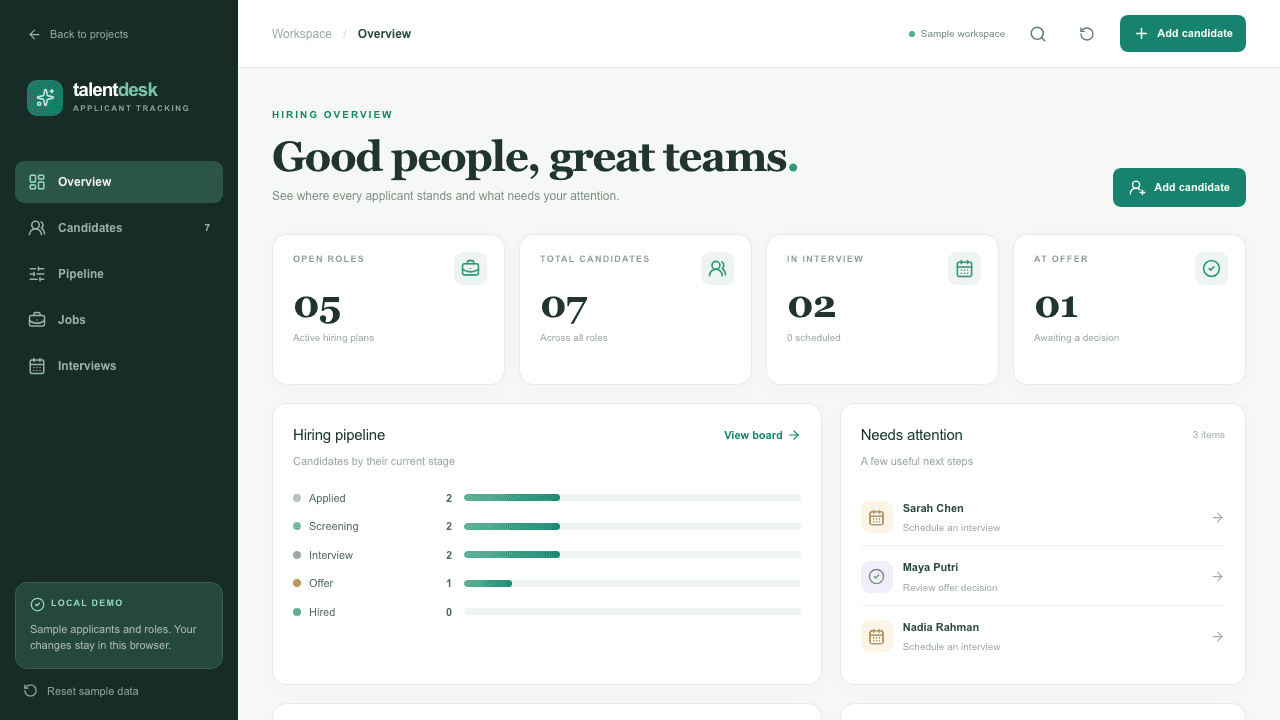Click the check-circle icon beside Maya Putri
This screenshot has width=1280, height=720.
click(877, 577)
